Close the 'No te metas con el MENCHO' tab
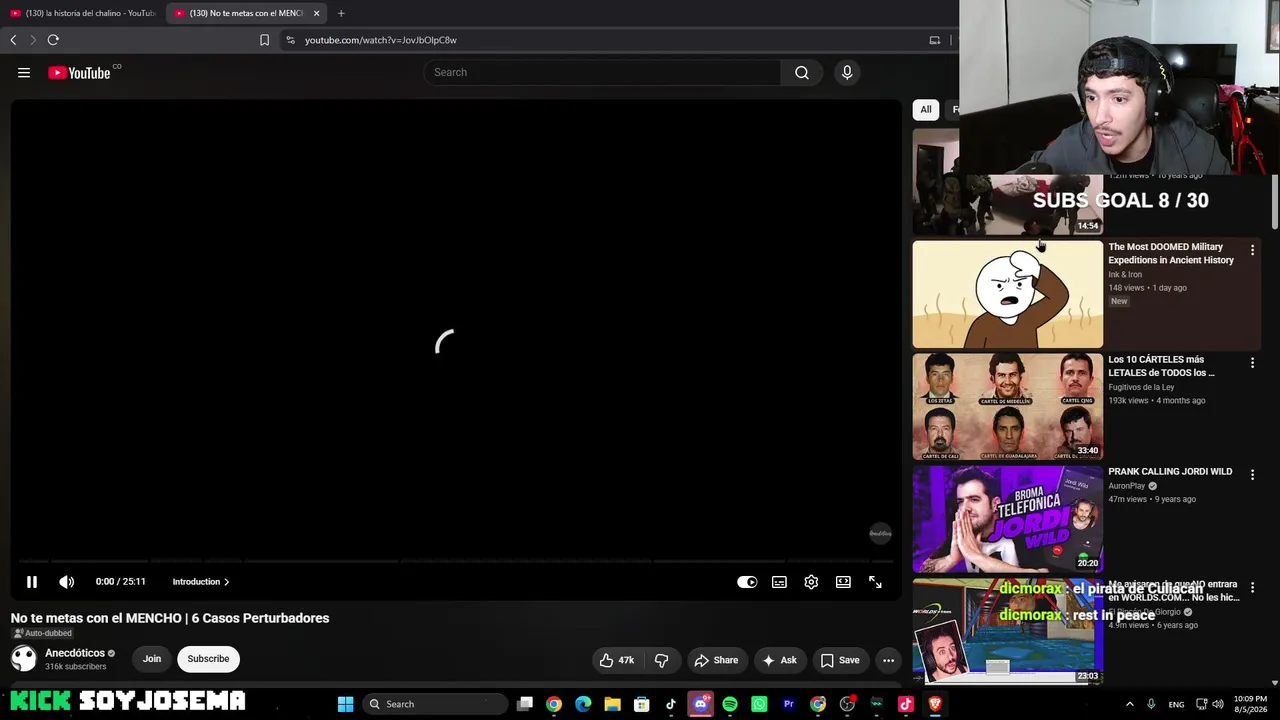1280x720 pixels. coord(316,13)
